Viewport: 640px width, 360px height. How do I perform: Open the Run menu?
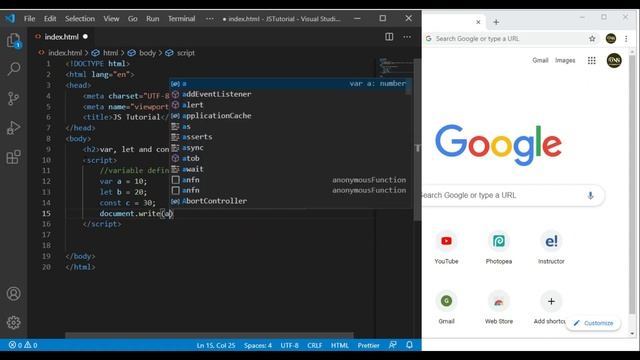tap(153, 19)
